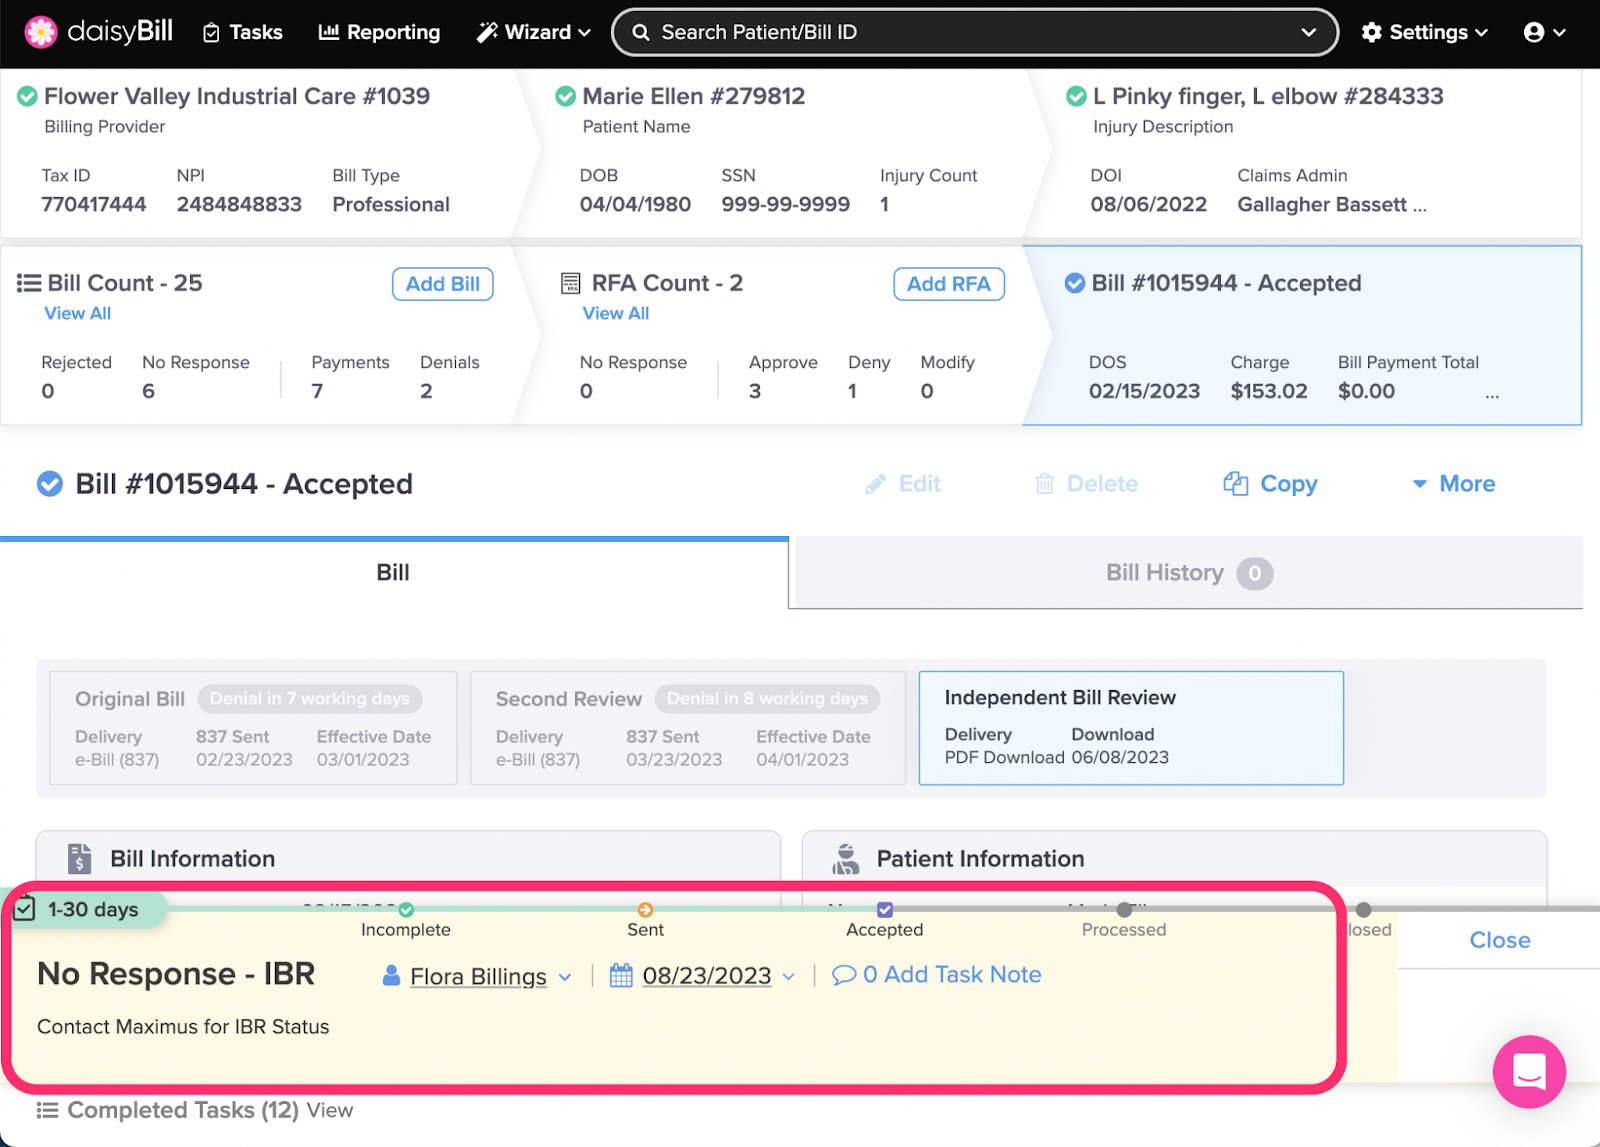The height and width of the screenshot is (1147, 1600).
Task: Click the calendar icon next to 08/23/2023
Action: 621,975
